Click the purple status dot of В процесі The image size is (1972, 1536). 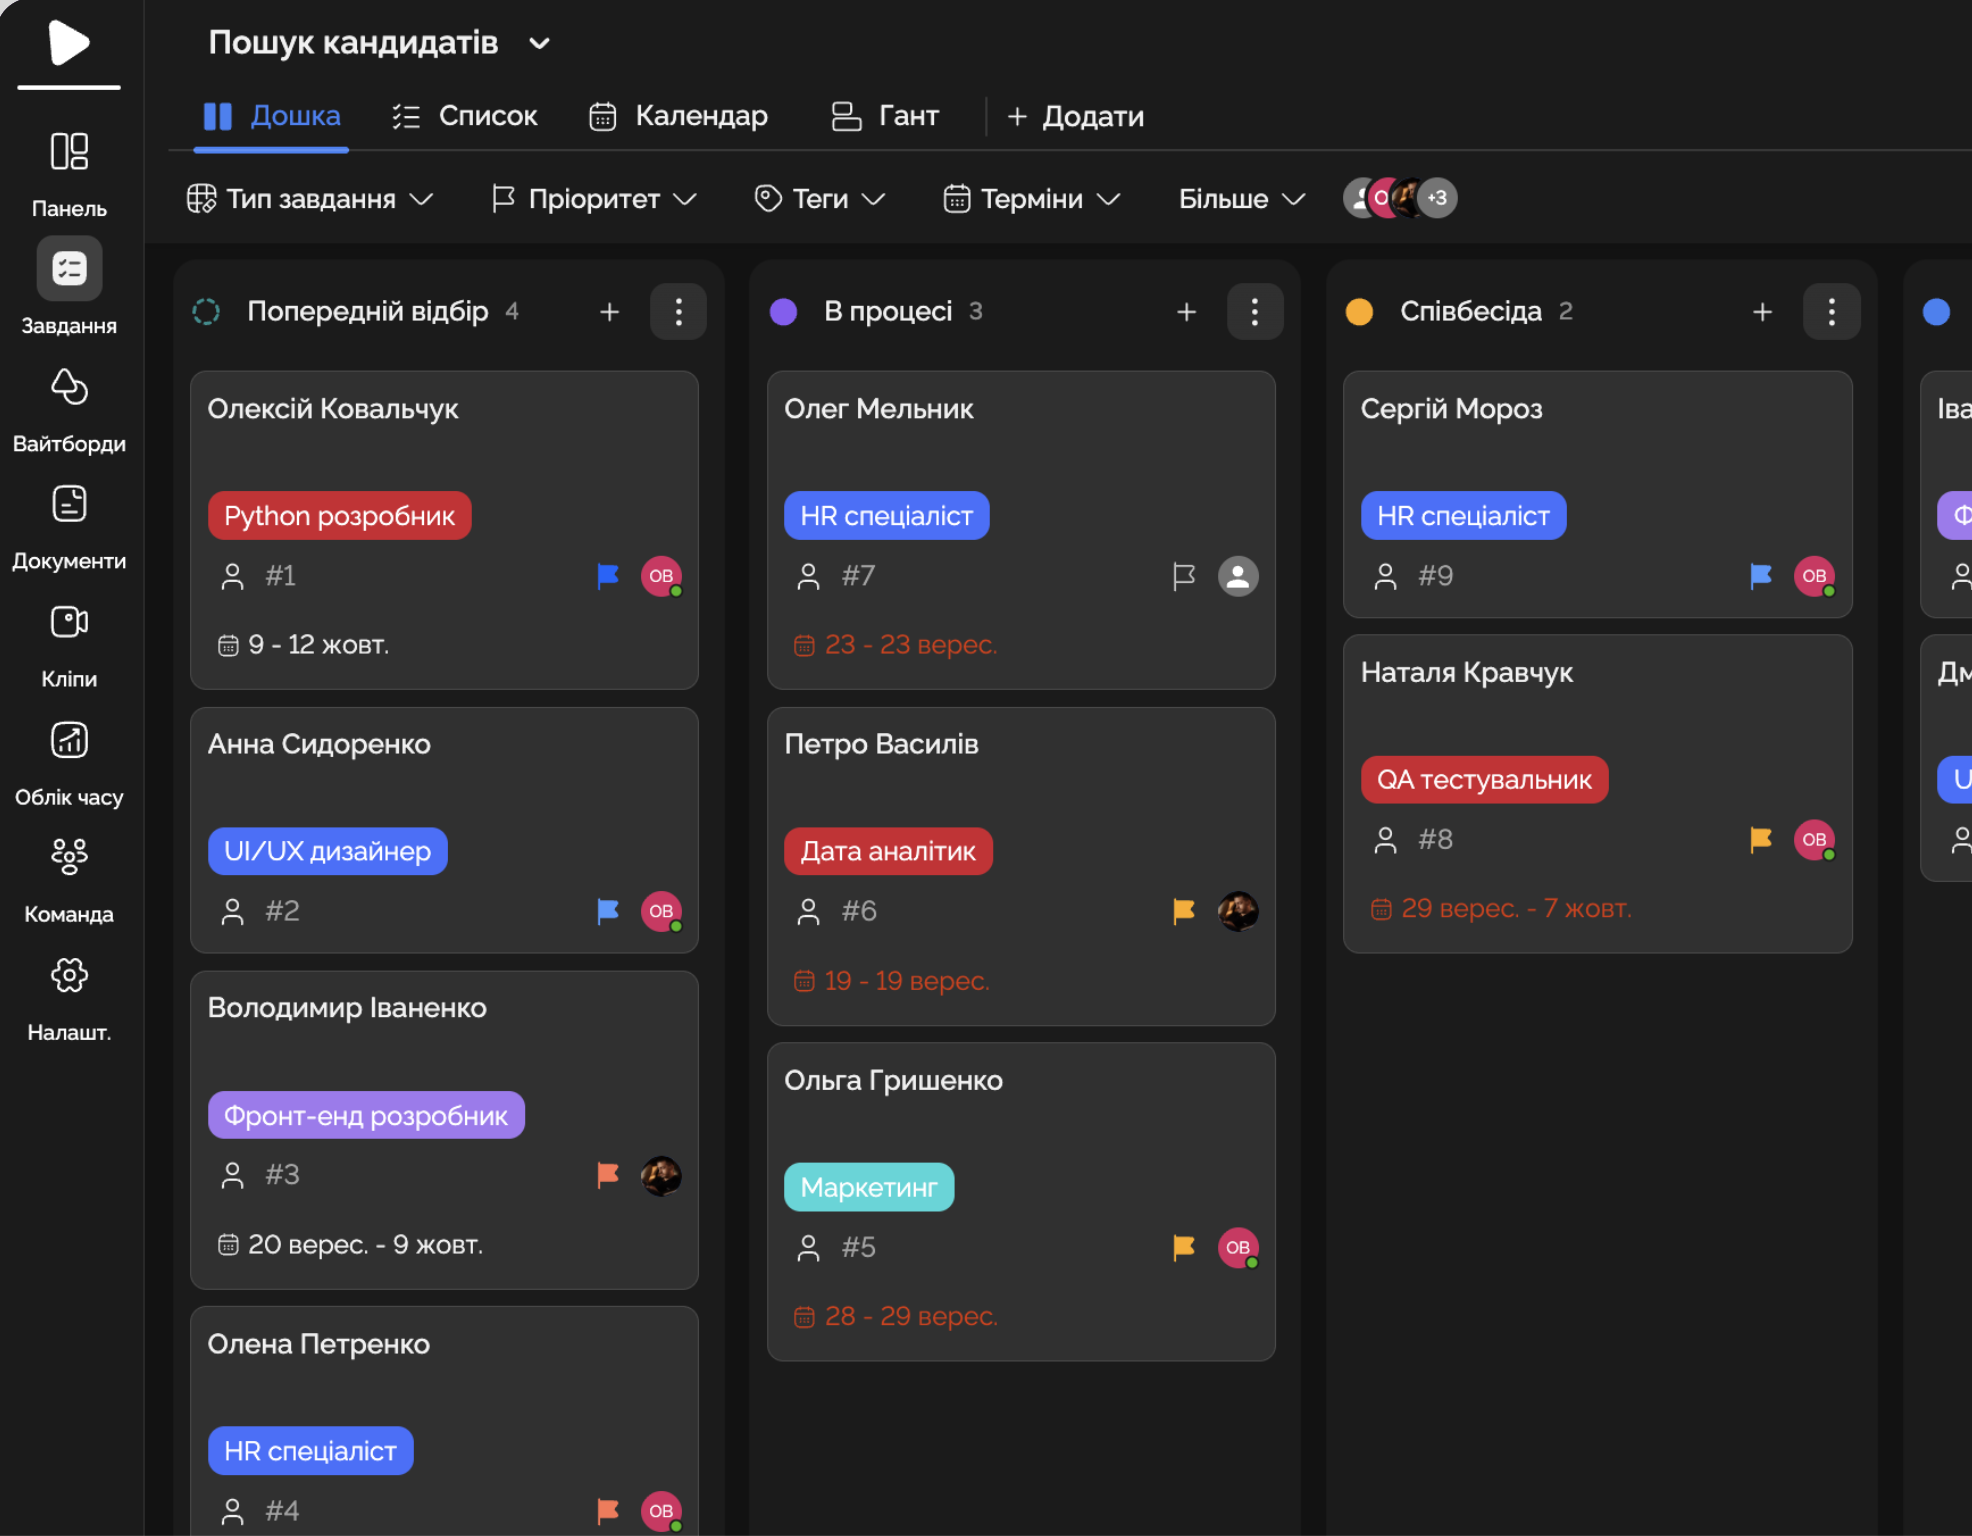coord(782,311)
